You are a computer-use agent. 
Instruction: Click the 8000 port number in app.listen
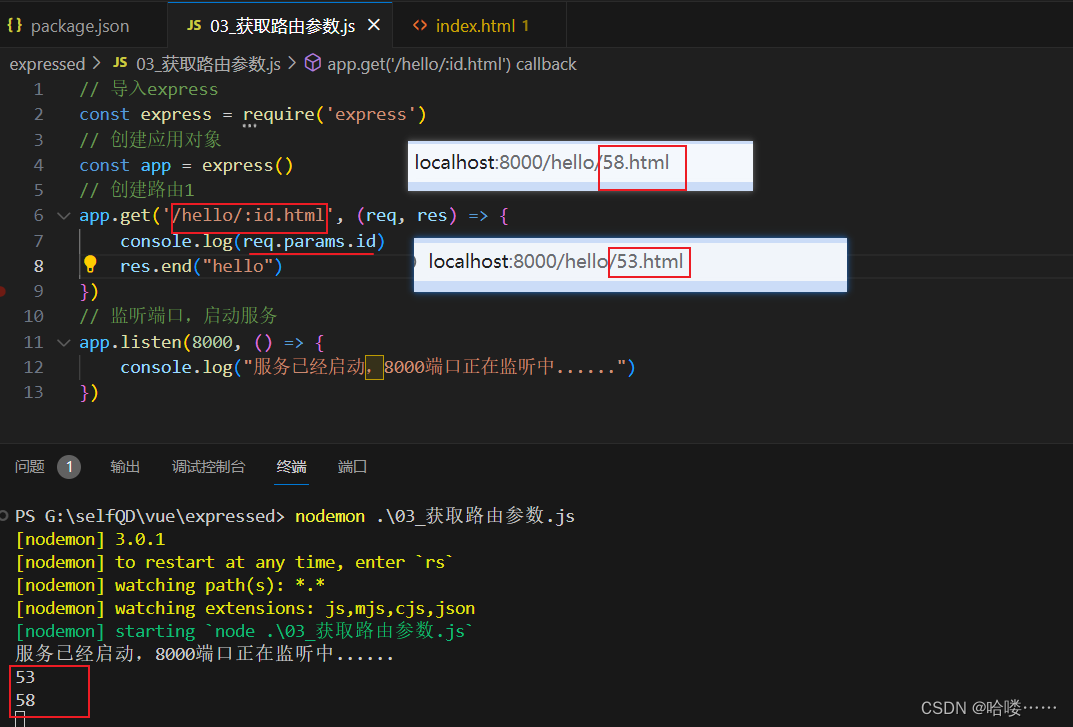[212, 342]
